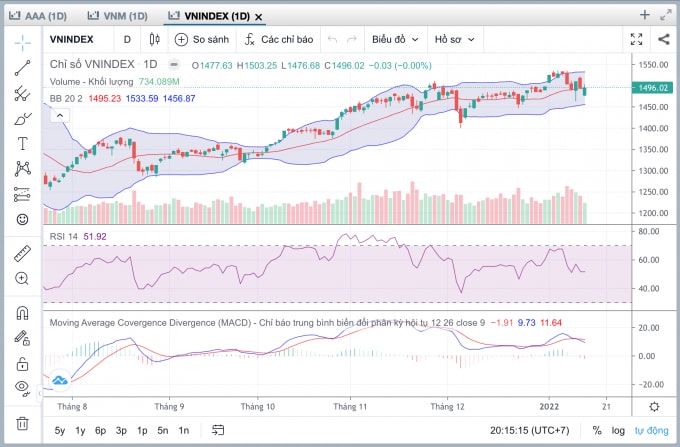Click the minus button beside Chỉ số VNINDEX

(173, 65)
